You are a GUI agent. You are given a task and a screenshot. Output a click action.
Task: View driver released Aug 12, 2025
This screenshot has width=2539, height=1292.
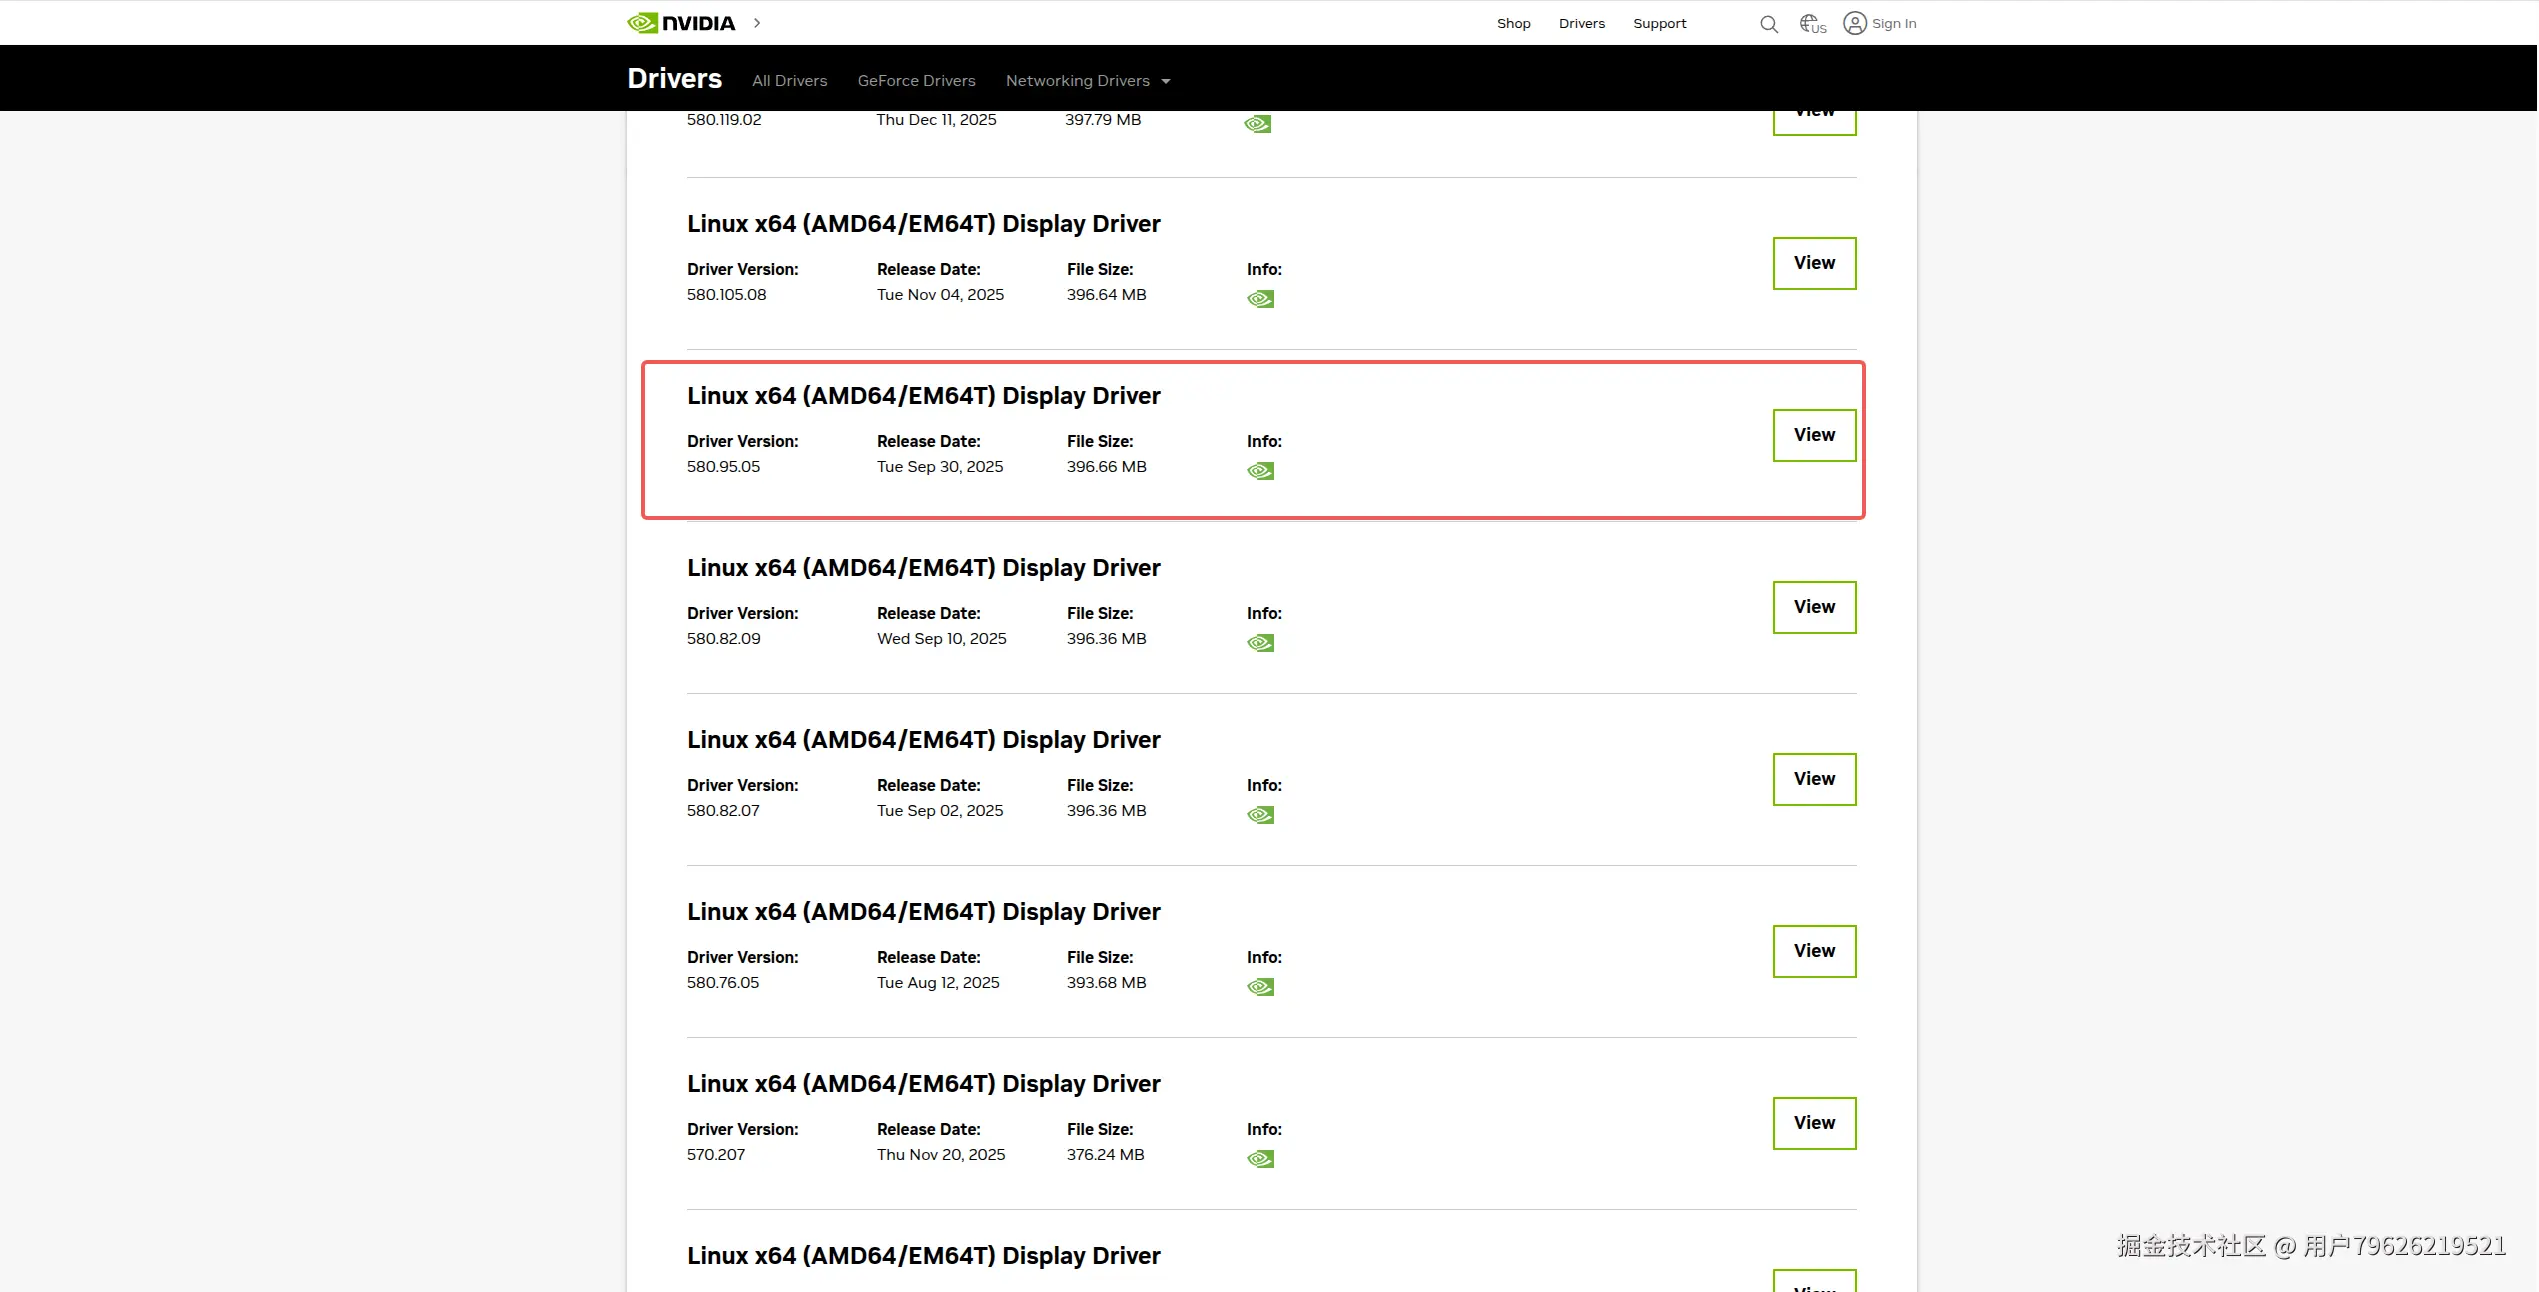click(x=1814, y=951)
